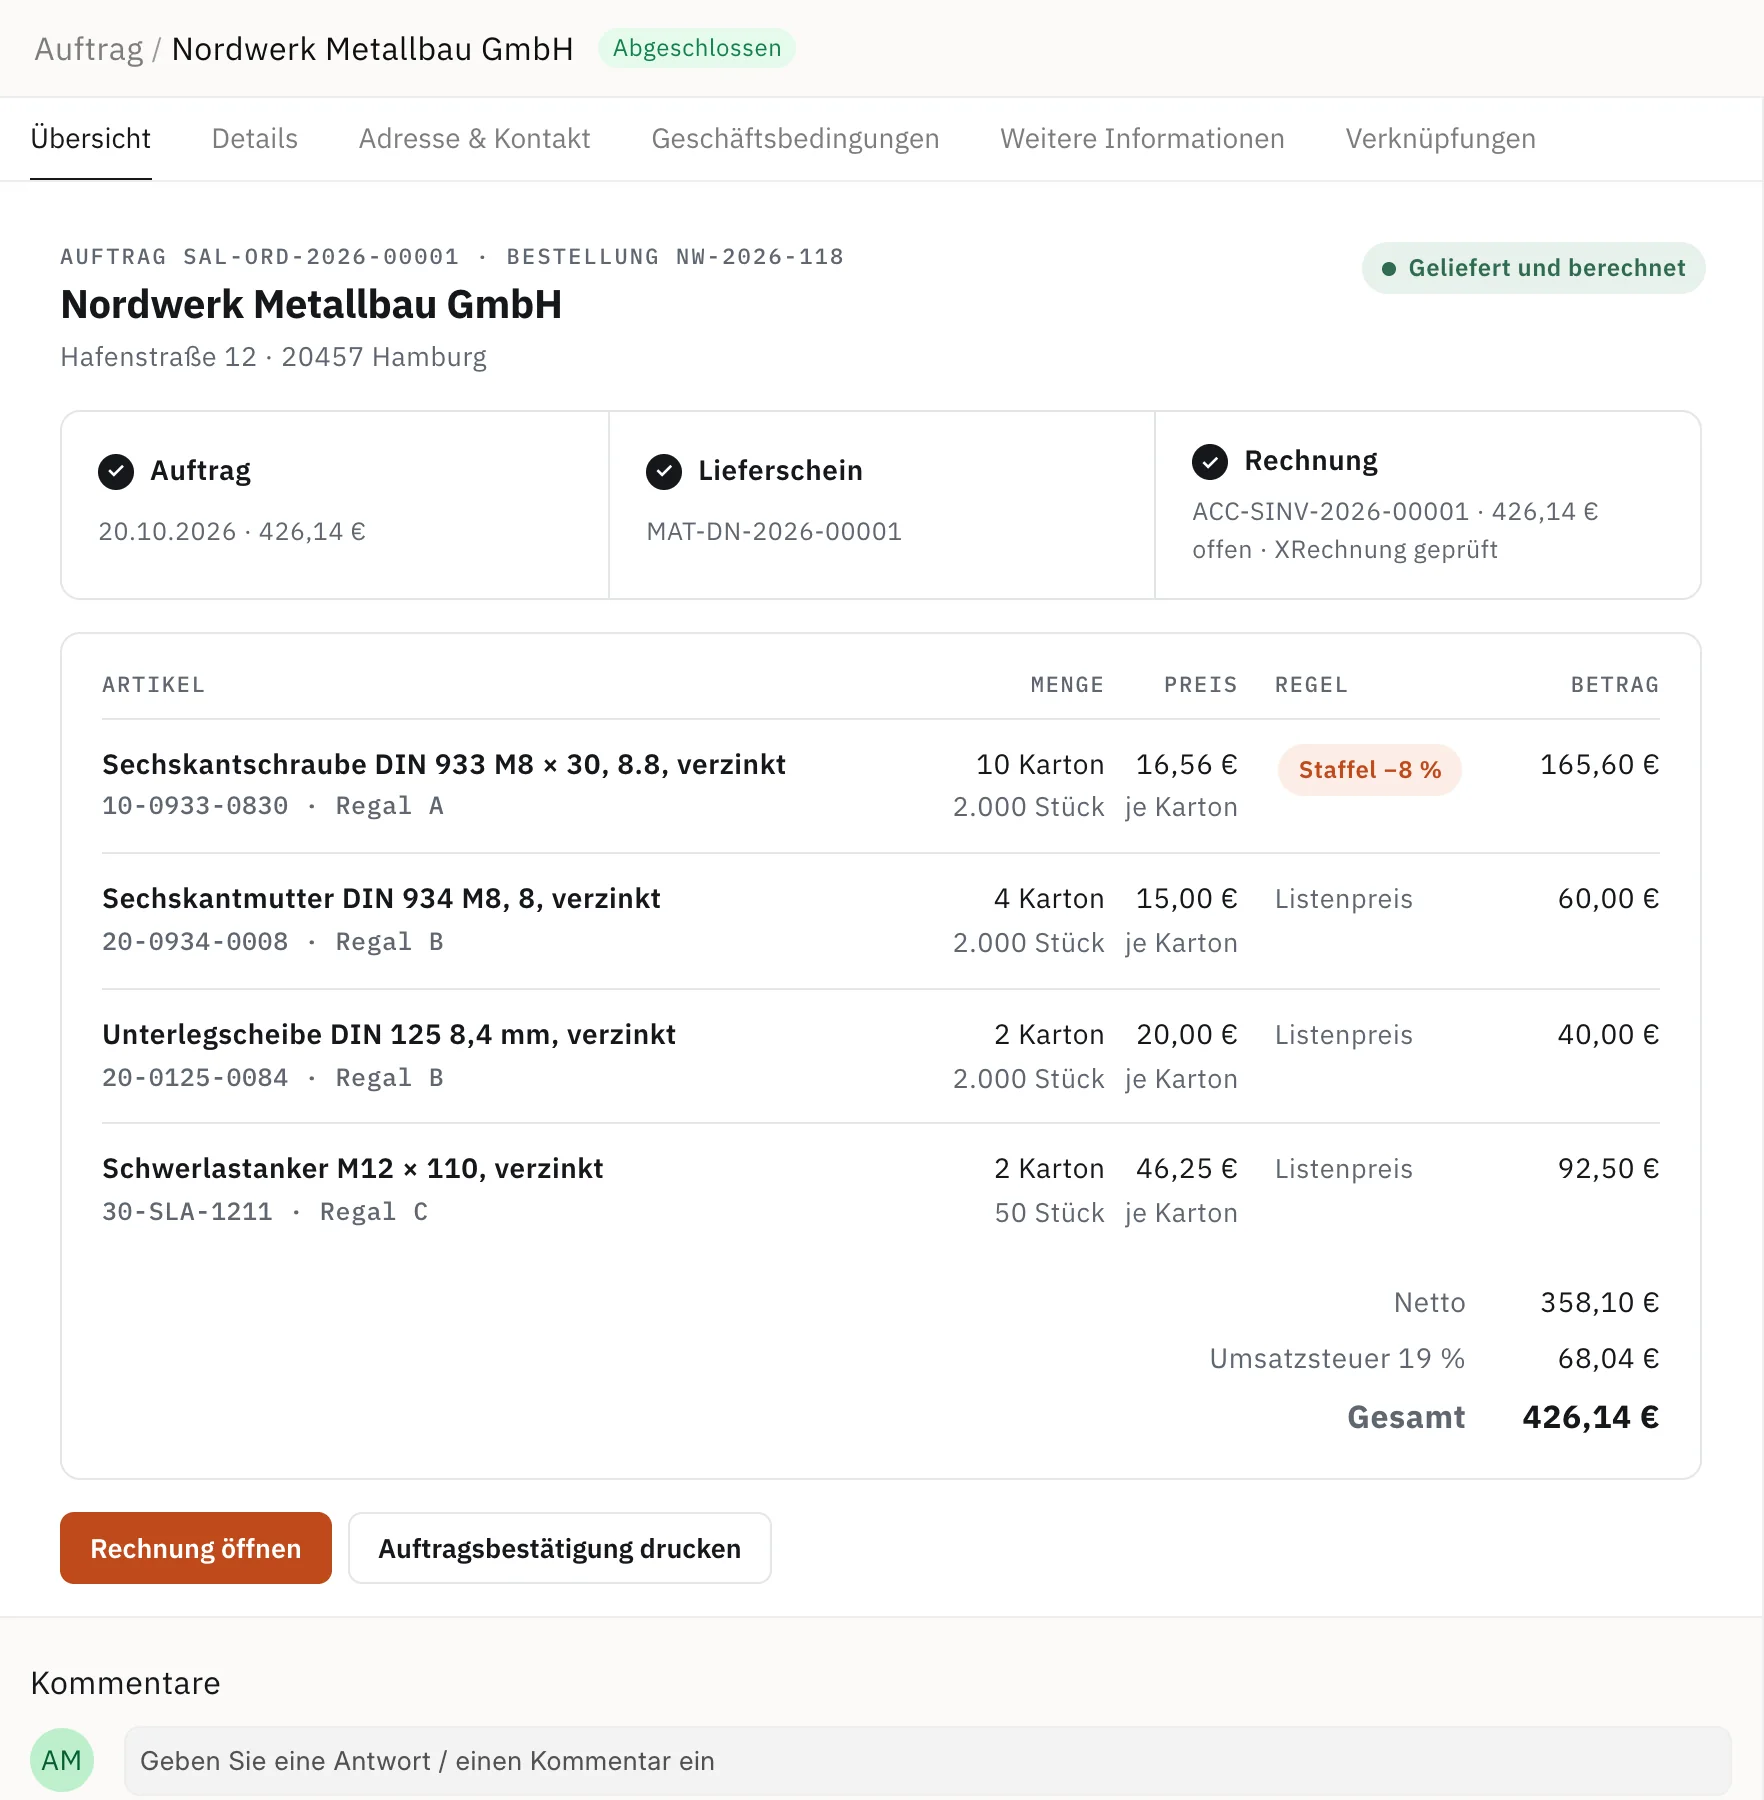Viewport: 1764px width, 1800px height.
Task: Click the Rechnung öffnen button
Action: pyautogui.click(x=196, y=1548)
